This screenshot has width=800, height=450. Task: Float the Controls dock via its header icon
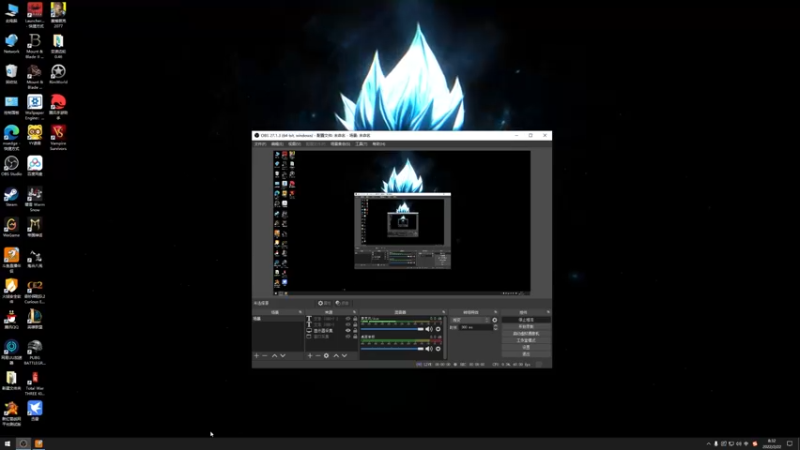[548, 312]
